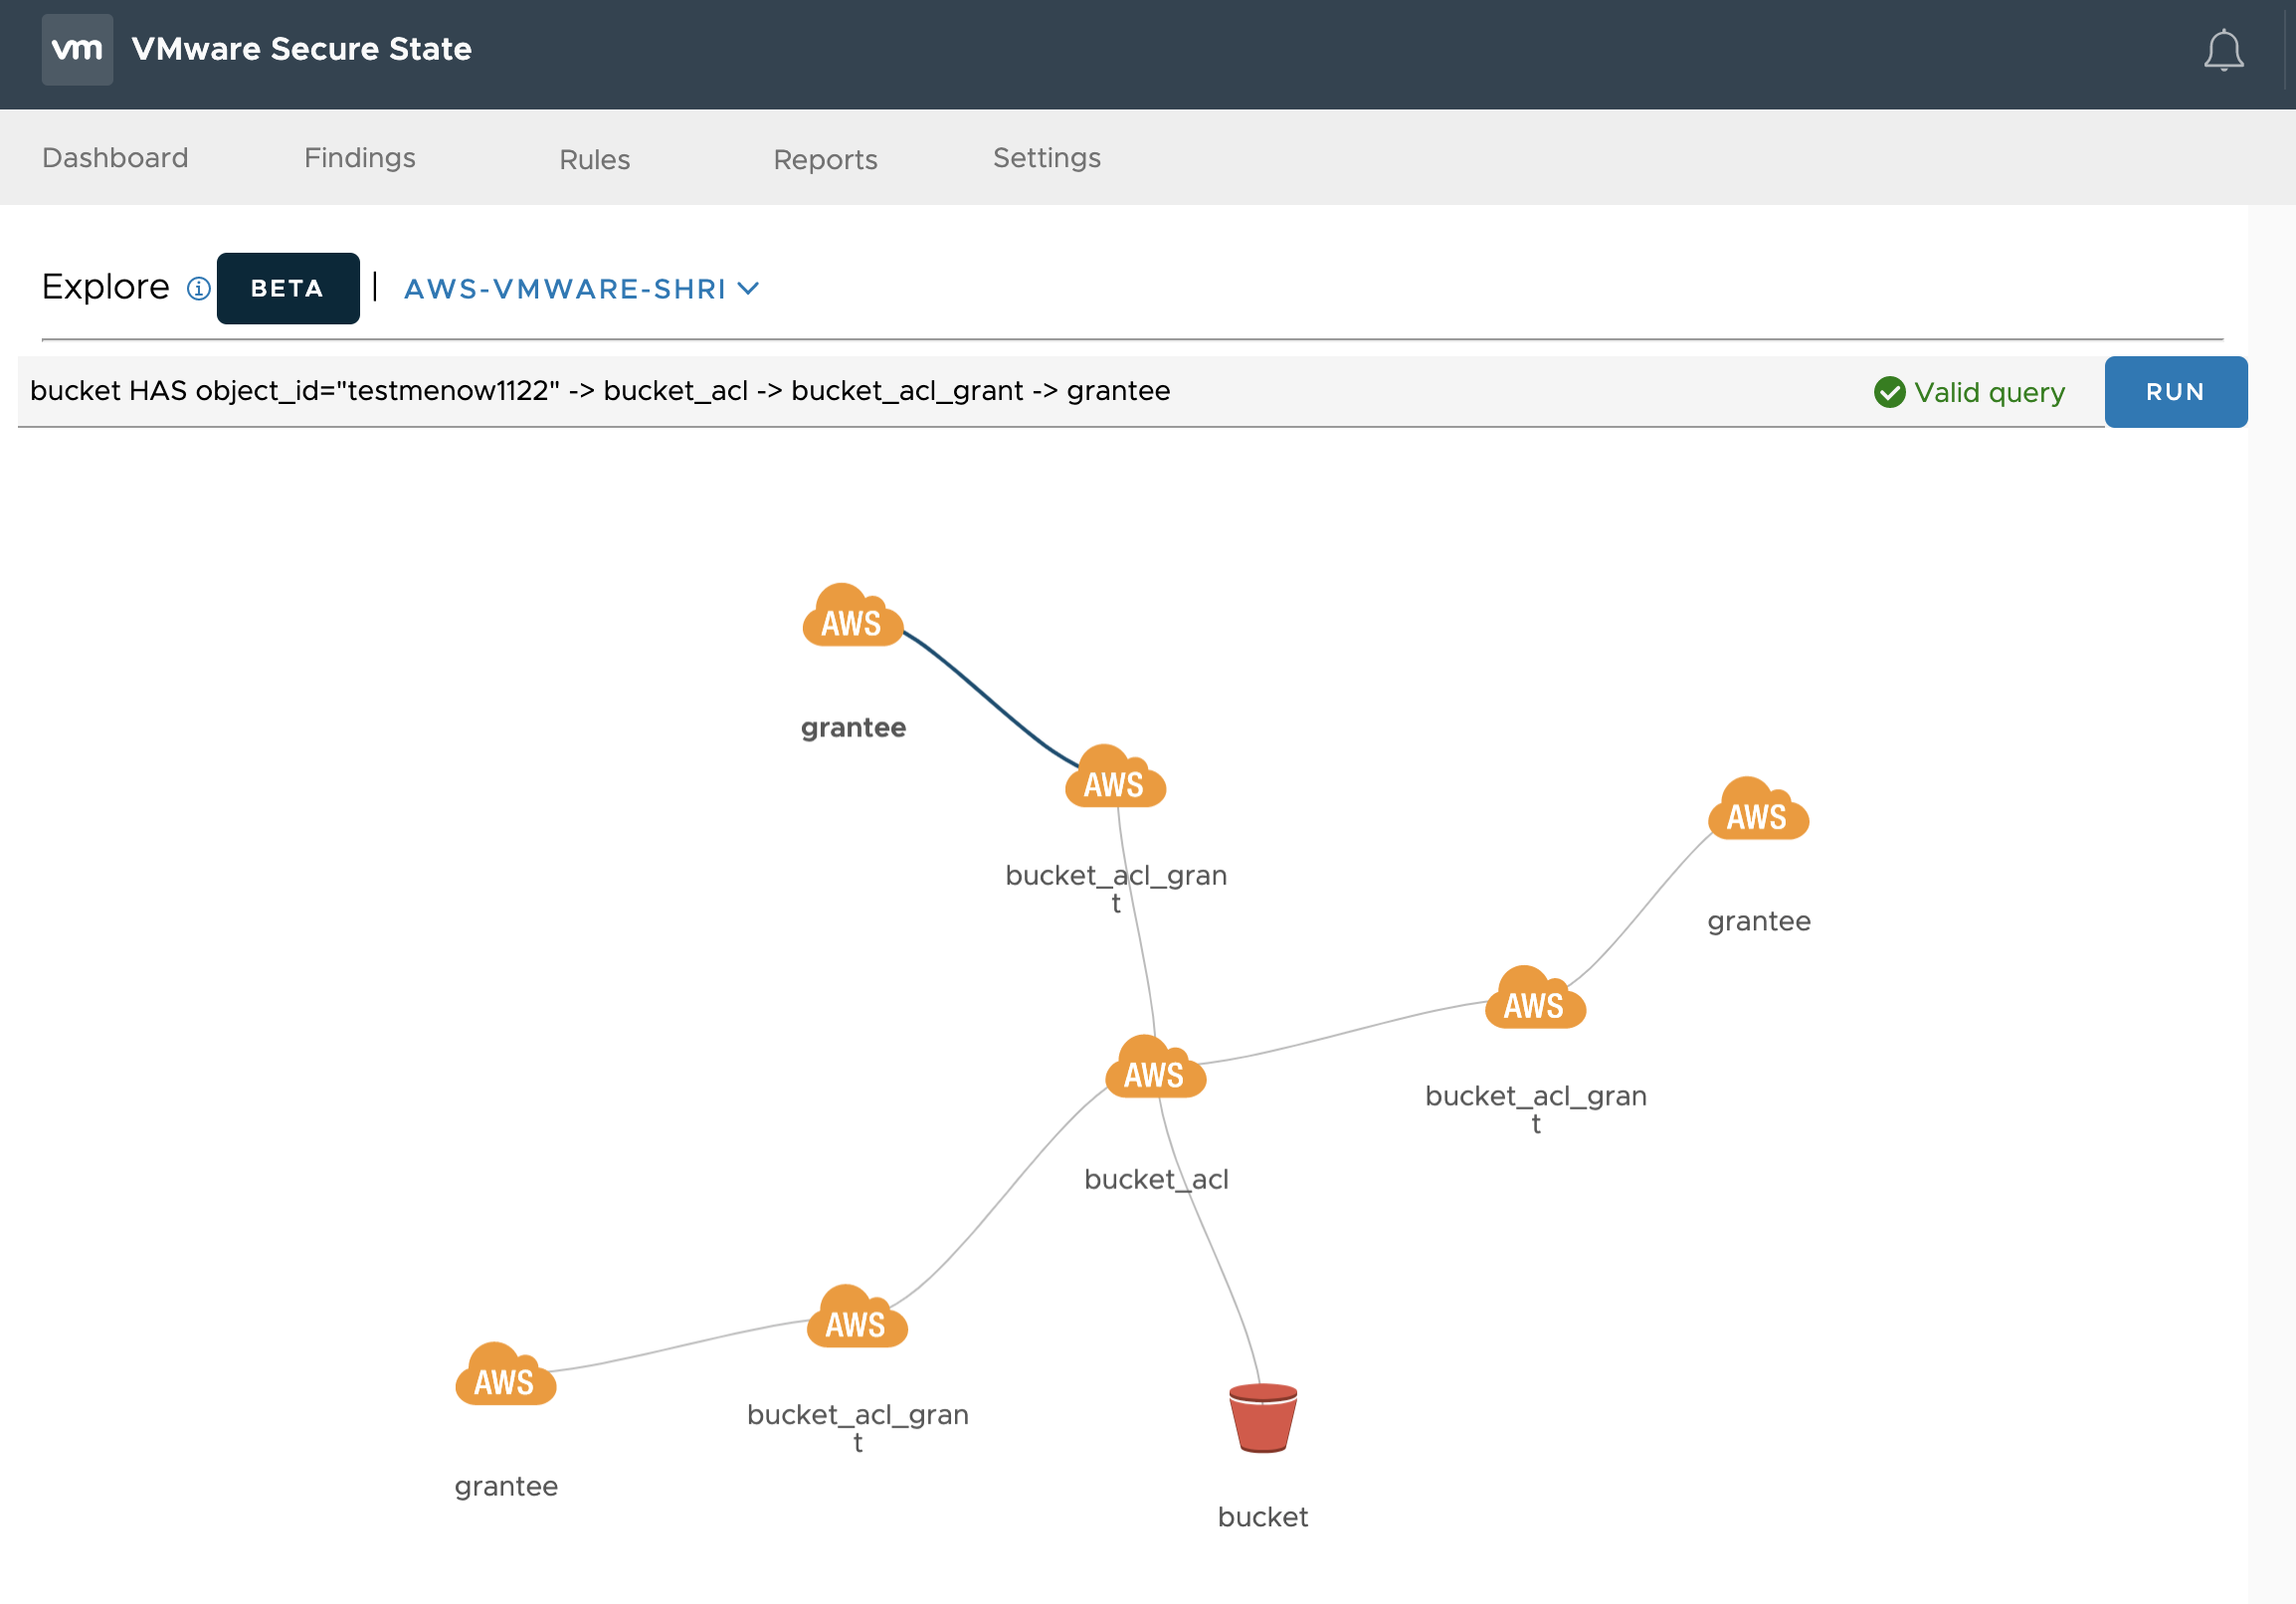Select the highlighted grantee AWS node at top
This screenshot has height=1604, width=2296.
click(852, 616)
